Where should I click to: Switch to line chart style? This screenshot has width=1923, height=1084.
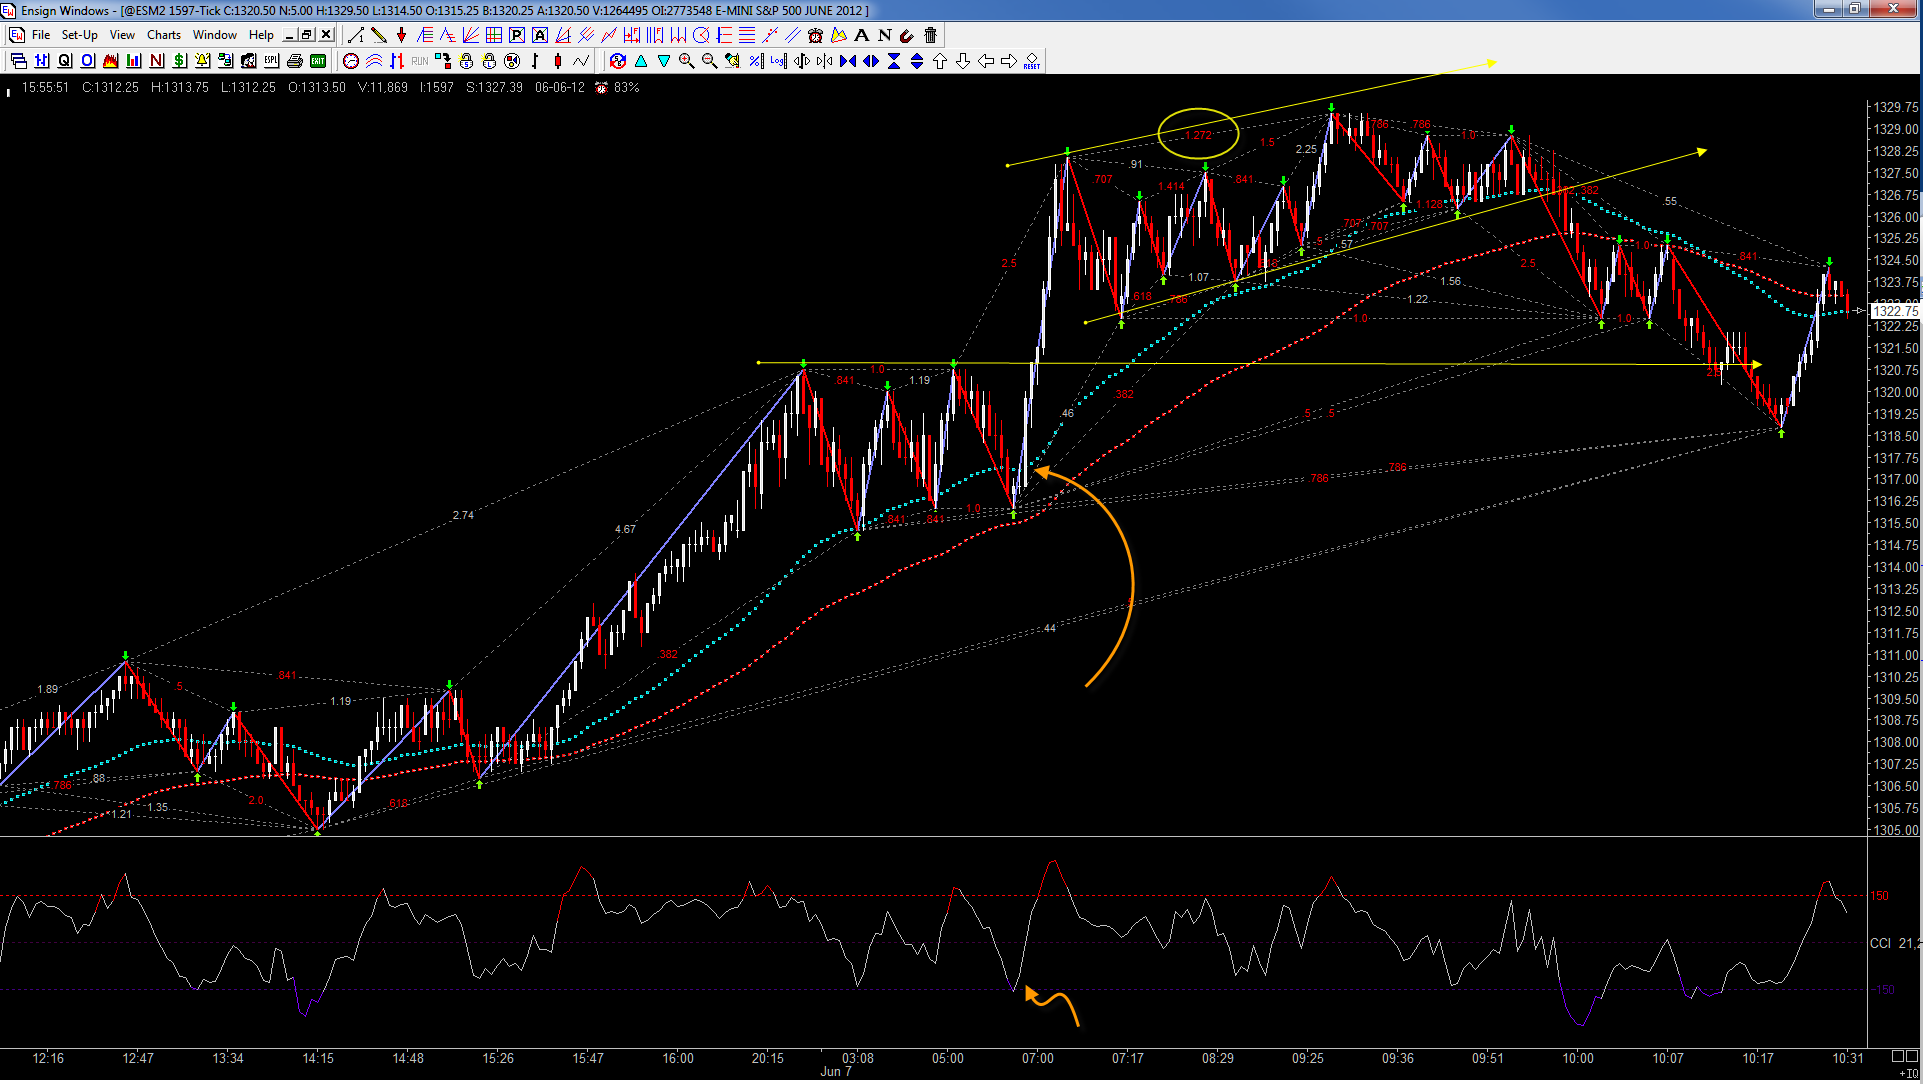[581, 61]
